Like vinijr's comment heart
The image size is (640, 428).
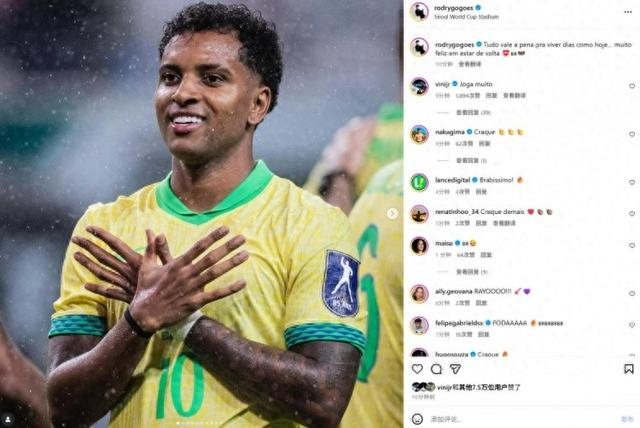pos(632,86)
